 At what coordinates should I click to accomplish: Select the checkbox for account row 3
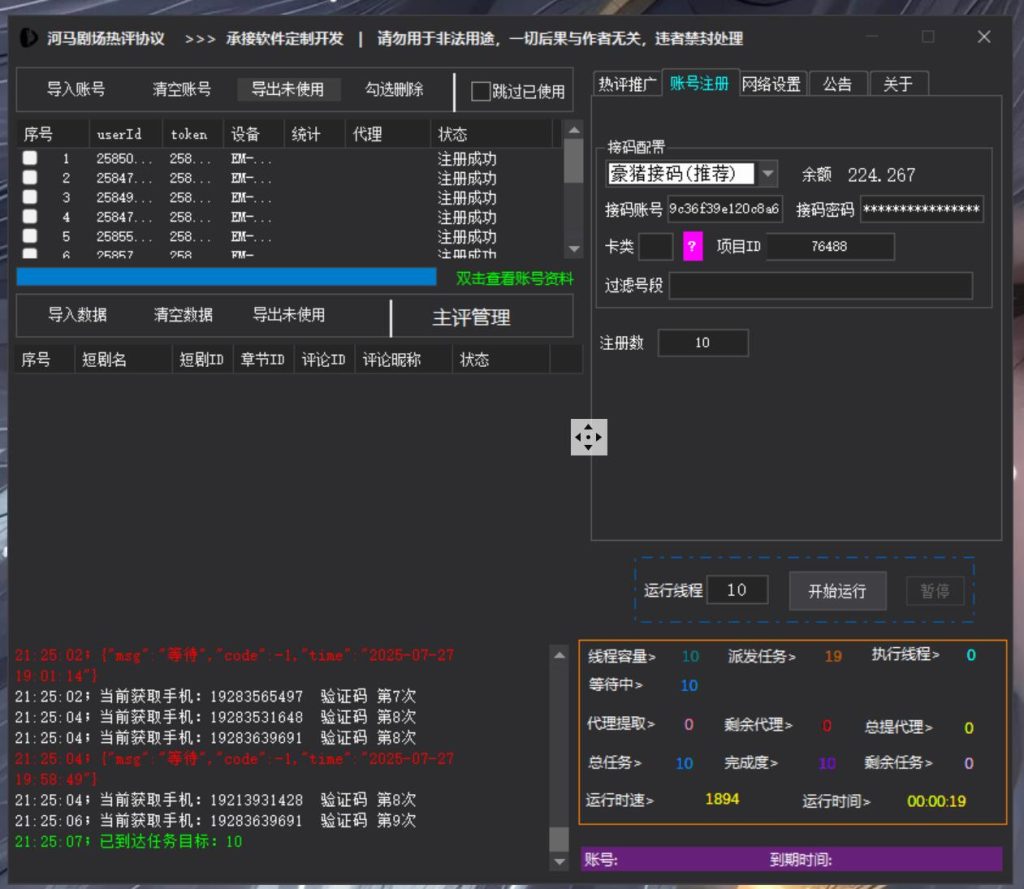(x=31, y=198)
